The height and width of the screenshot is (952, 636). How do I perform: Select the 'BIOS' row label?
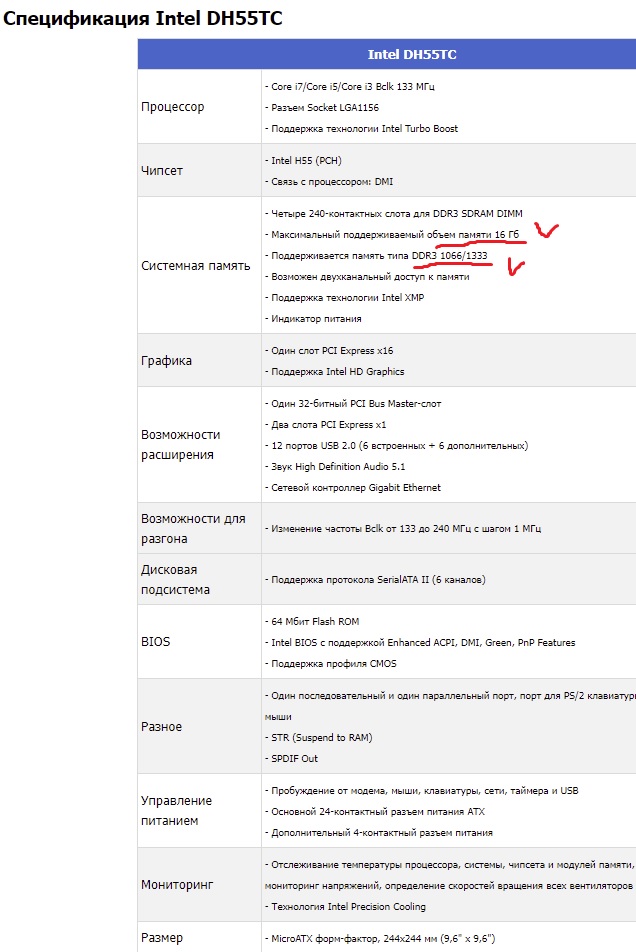click(x=155, y=642)
